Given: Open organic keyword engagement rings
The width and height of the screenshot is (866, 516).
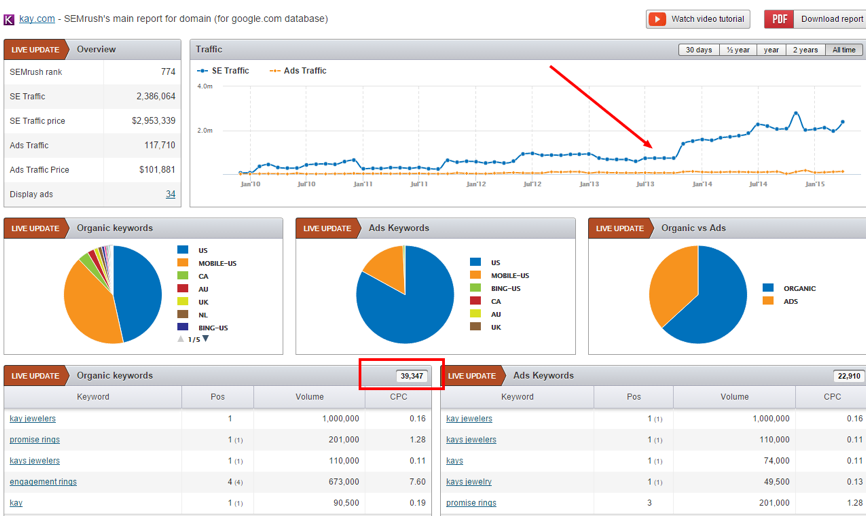Looking at the screenshot, I should (x=43, y=481).
